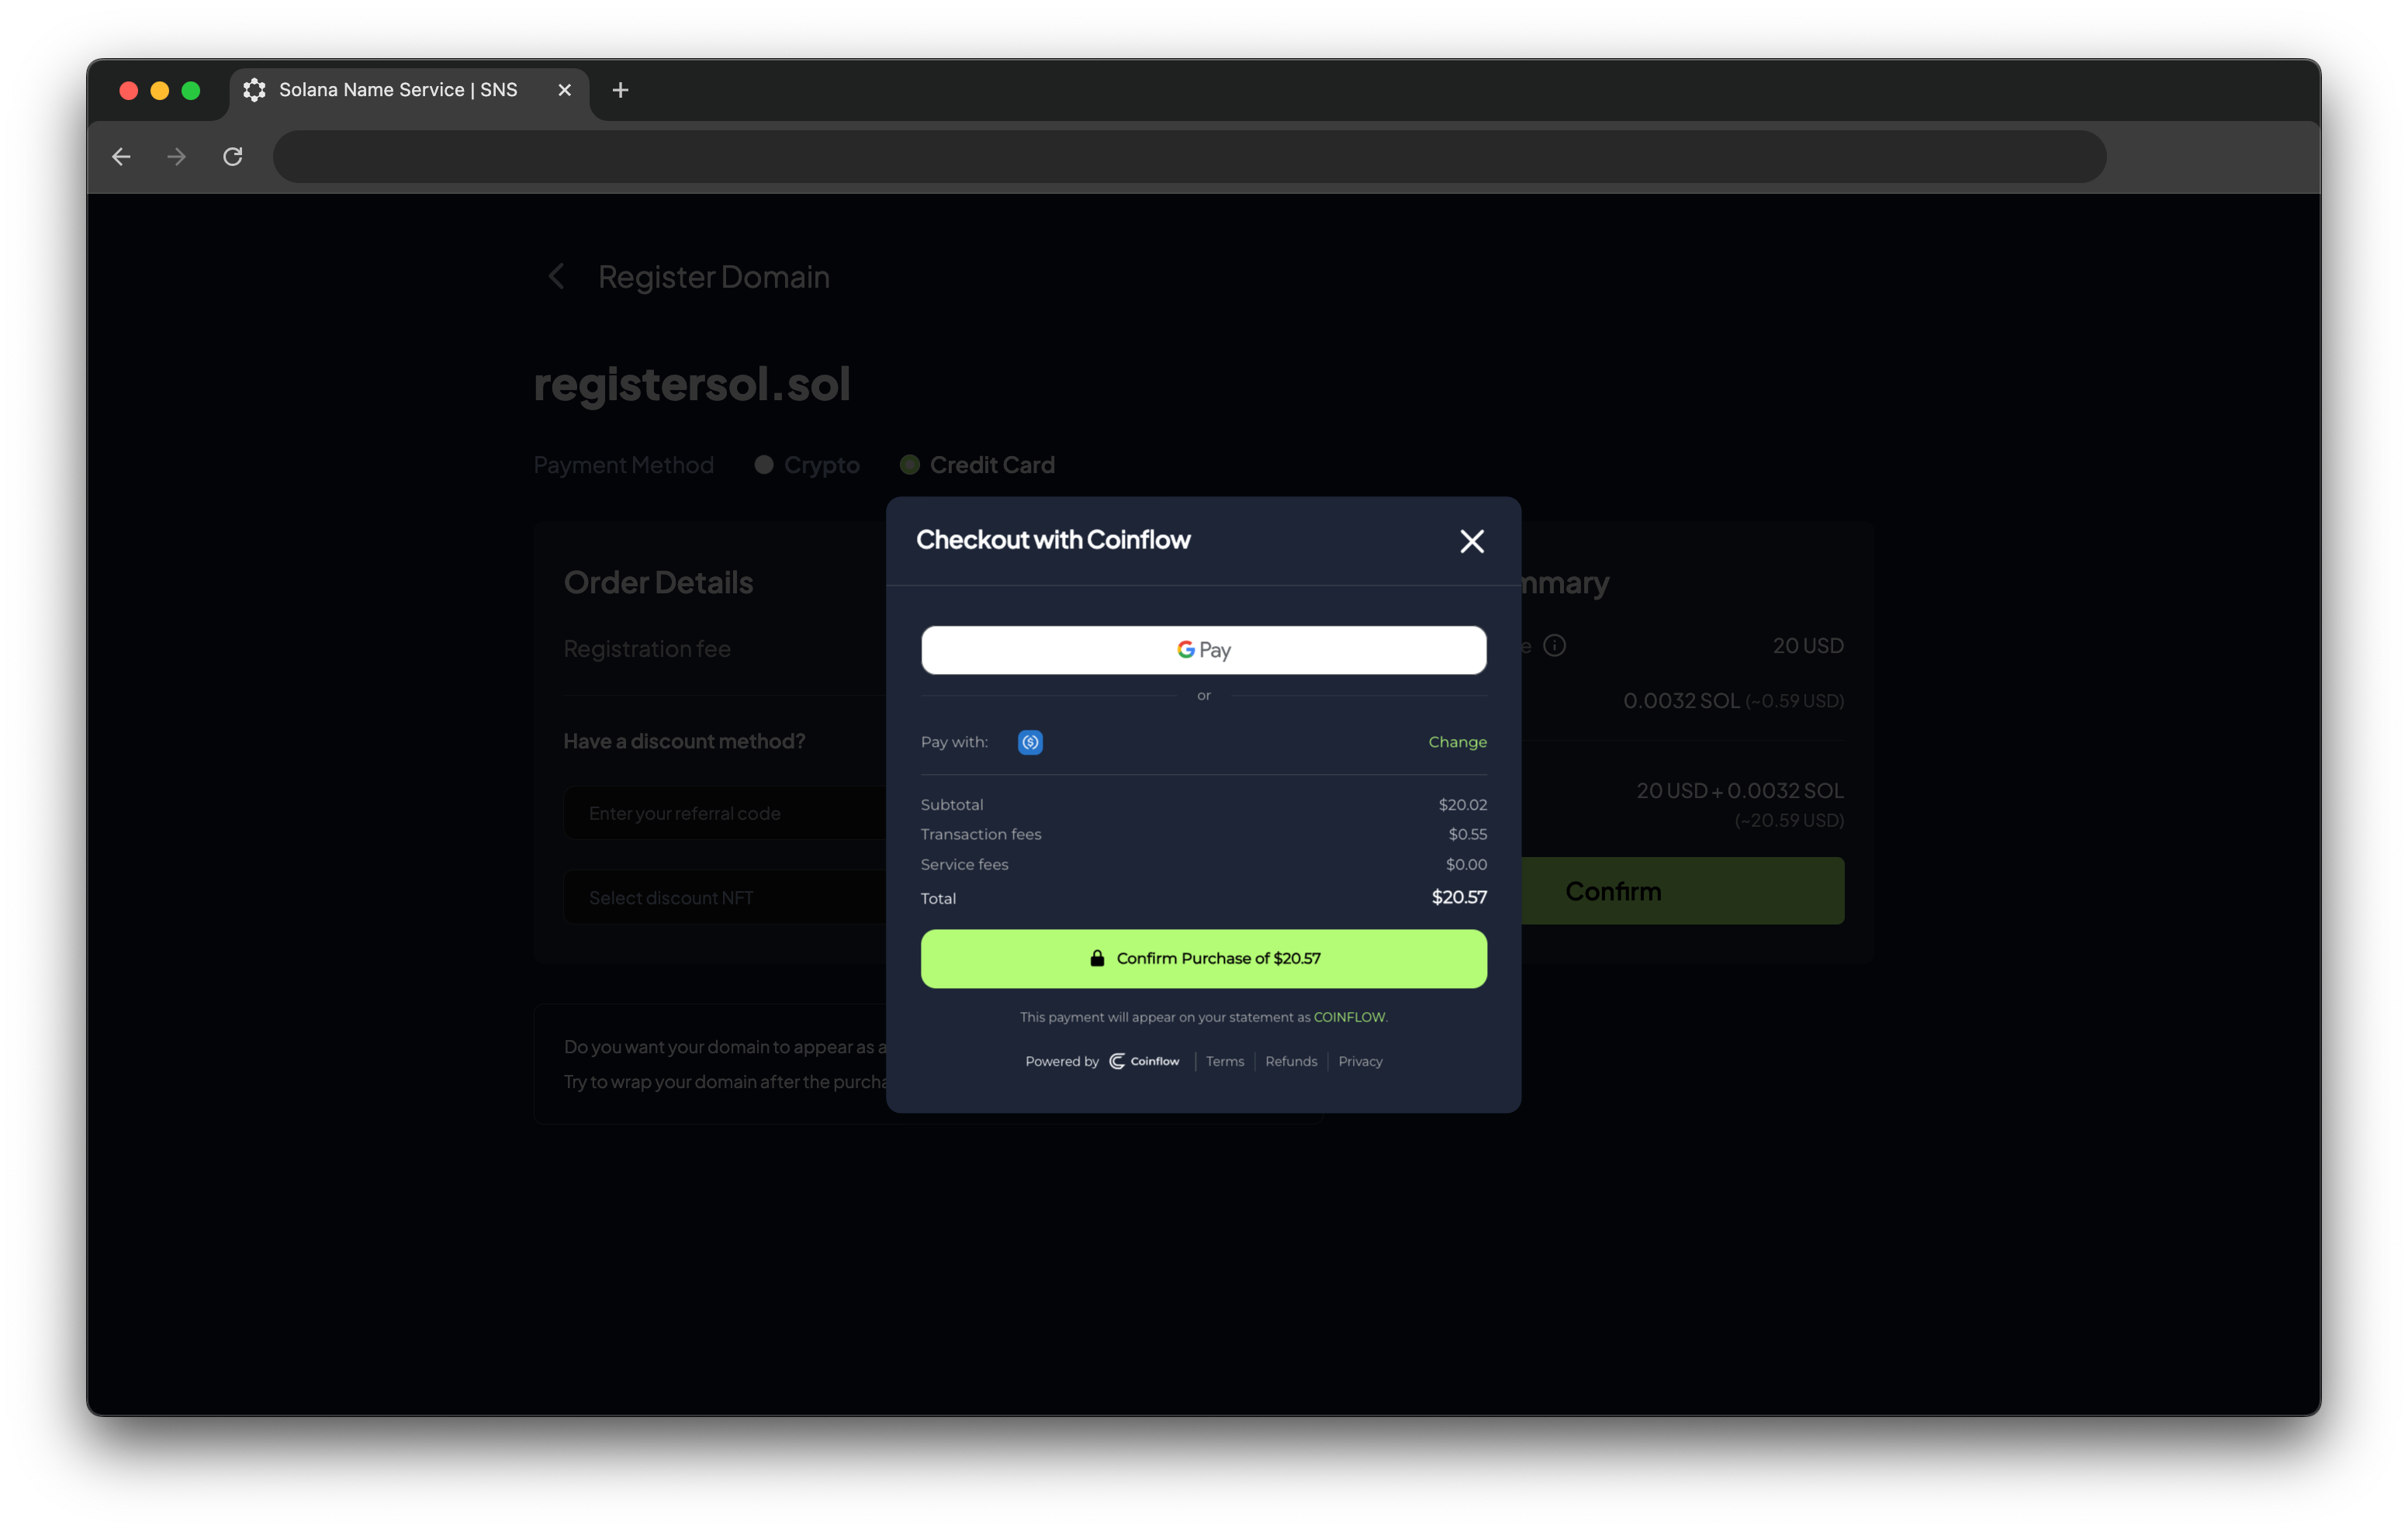Open the Privacy link
Image resolution: width=2408 pixels, height=1531 pixels.
pos(1359,1061)
